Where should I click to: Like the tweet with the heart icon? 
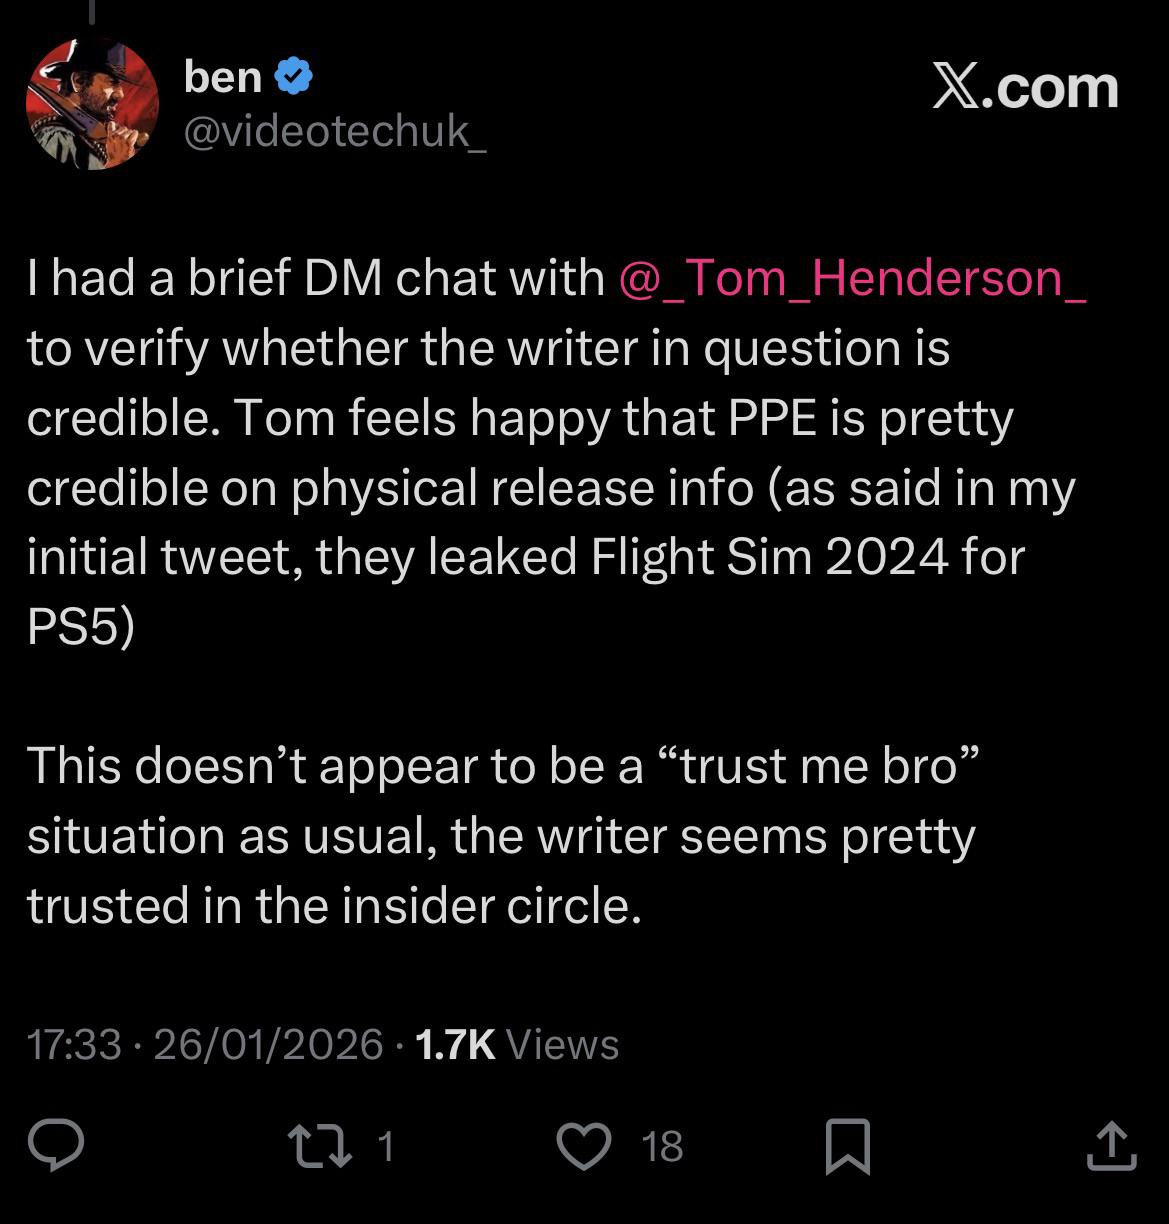pyautogui.click(x=583, y=1146)
